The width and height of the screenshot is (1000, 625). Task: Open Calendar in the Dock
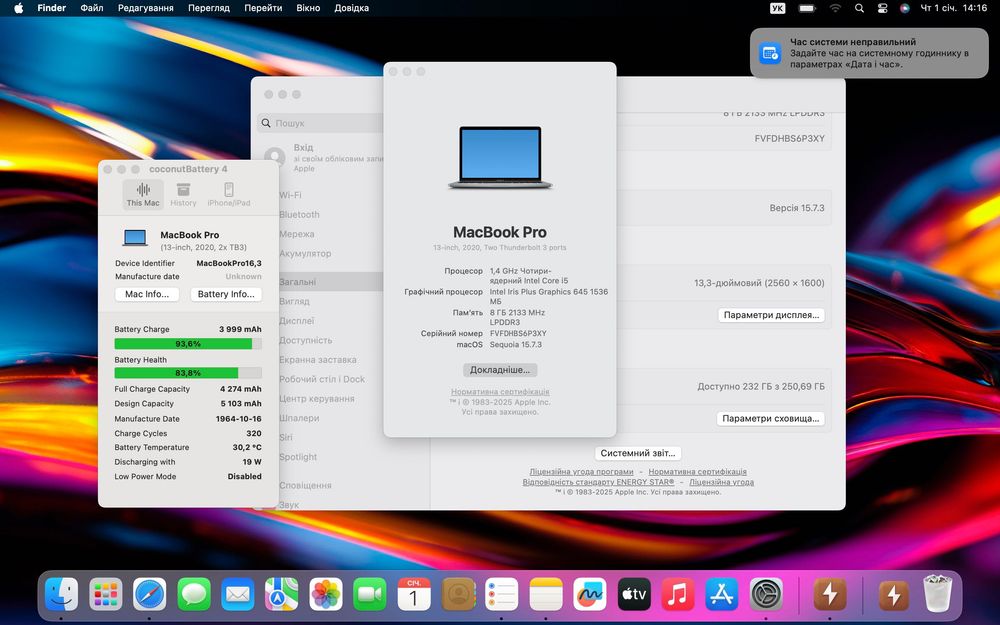(414, 594)
